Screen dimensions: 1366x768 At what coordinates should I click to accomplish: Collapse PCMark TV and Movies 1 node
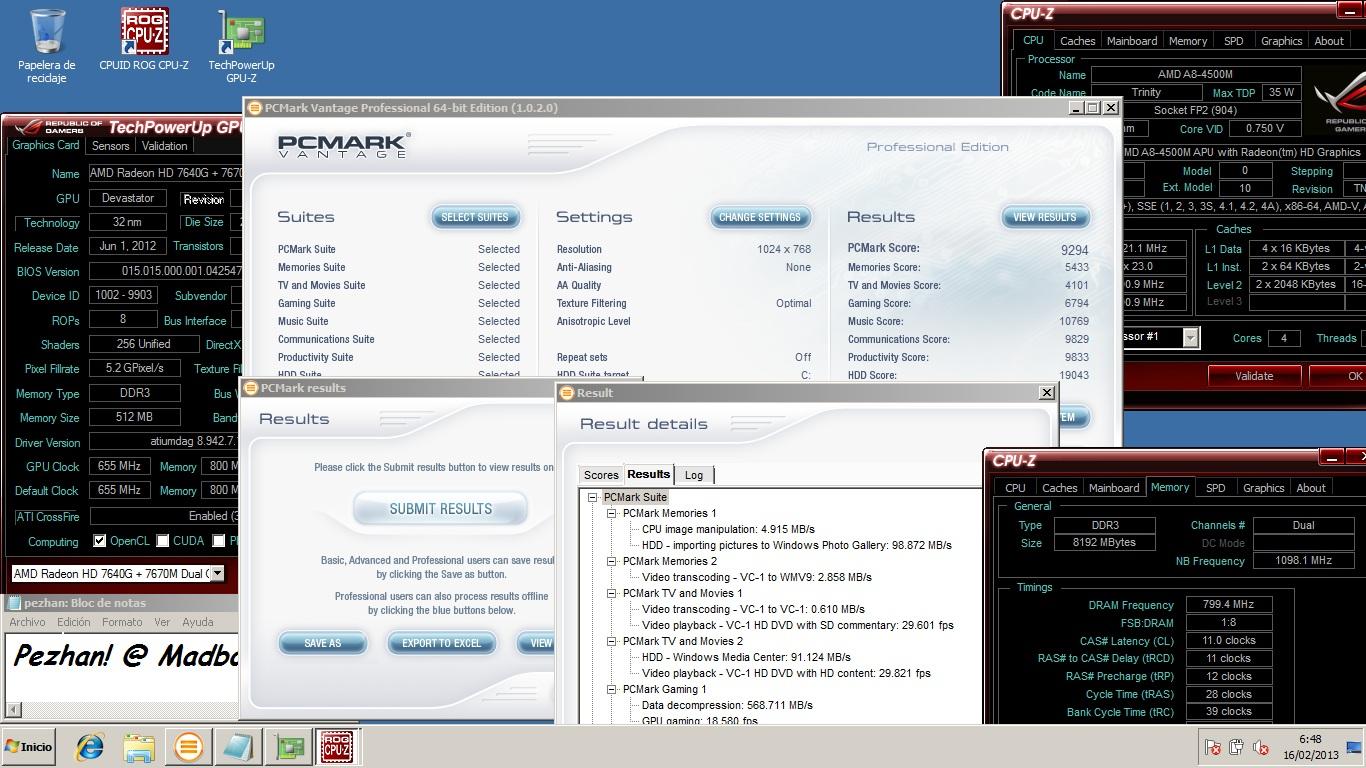pyautogui.click(x=612, y=593)
